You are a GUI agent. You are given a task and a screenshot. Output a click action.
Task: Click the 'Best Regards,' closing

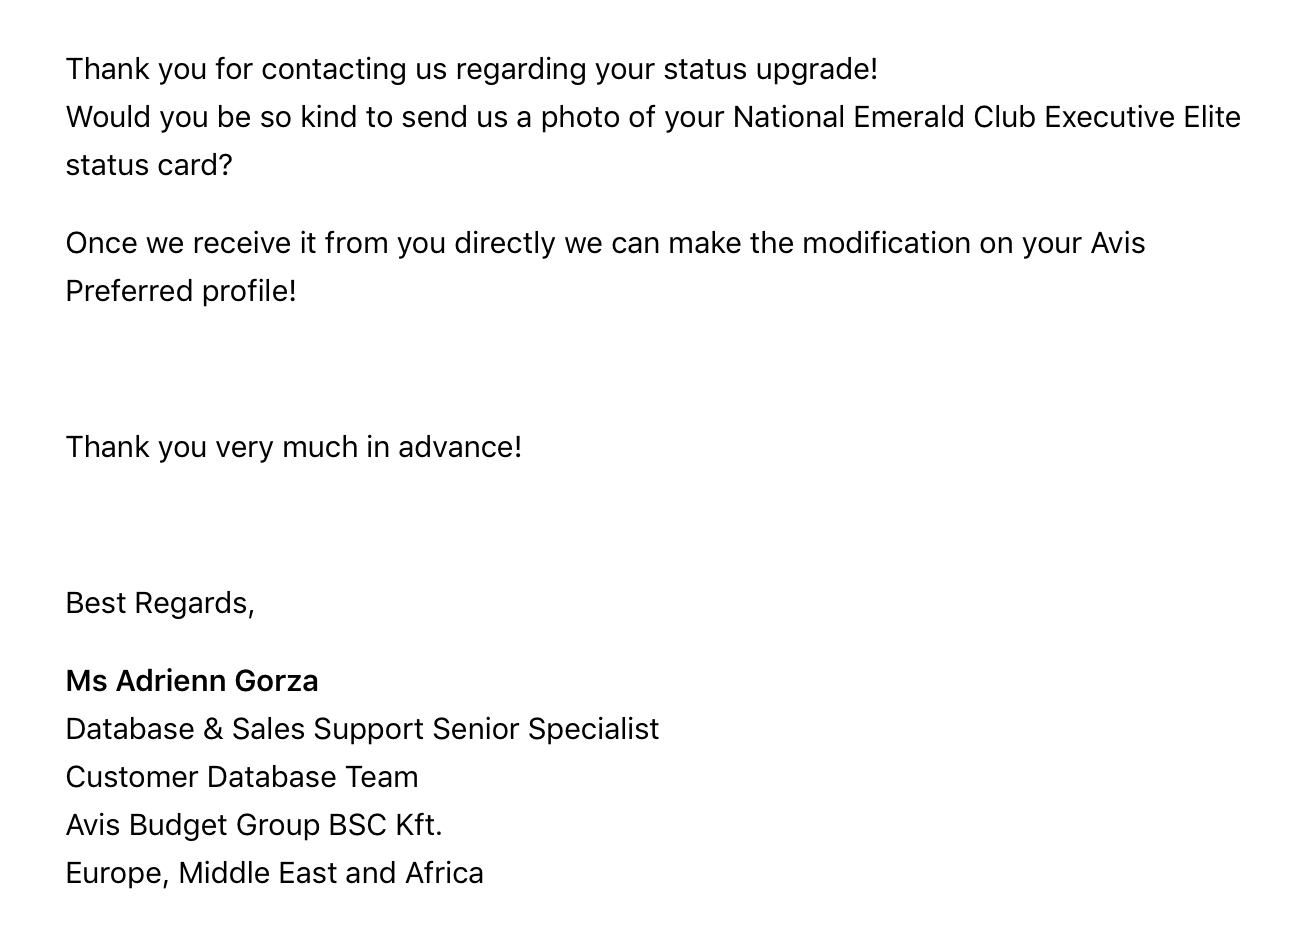pos(160,603)
